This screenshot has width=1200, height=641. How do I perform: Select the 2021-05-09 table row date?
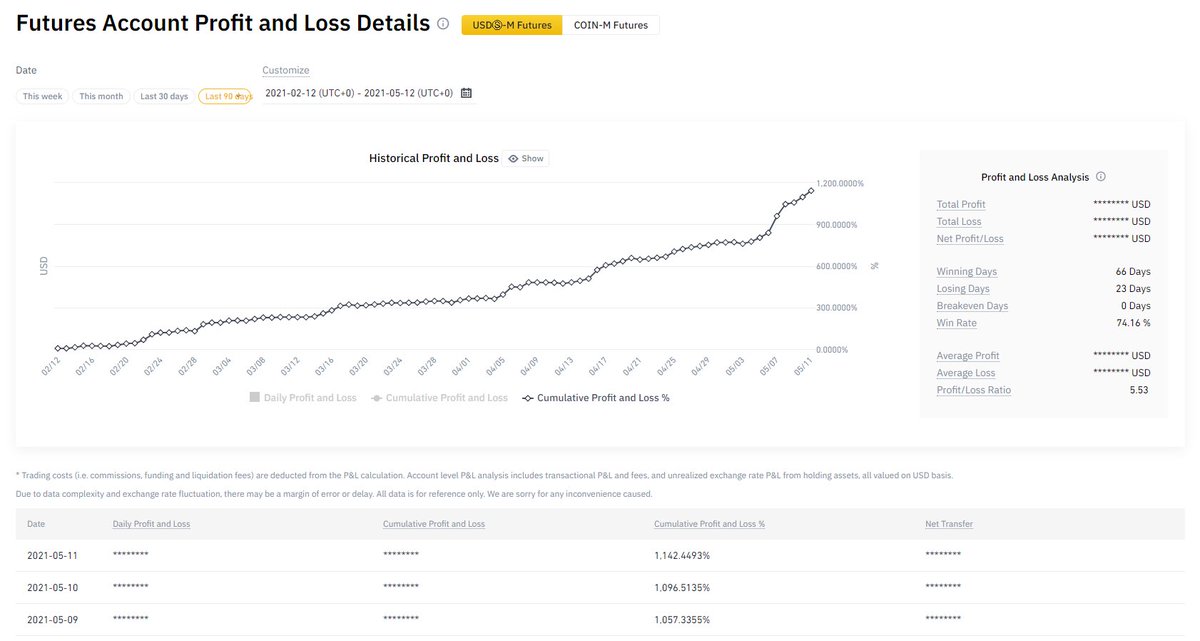coord(52,619)
